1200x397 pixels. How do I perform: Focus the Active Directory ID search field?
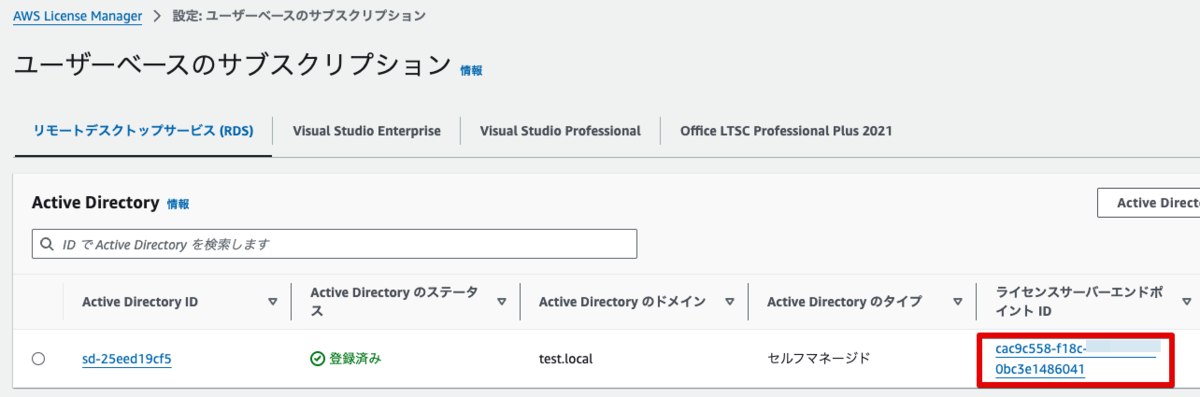coord(334,244)
